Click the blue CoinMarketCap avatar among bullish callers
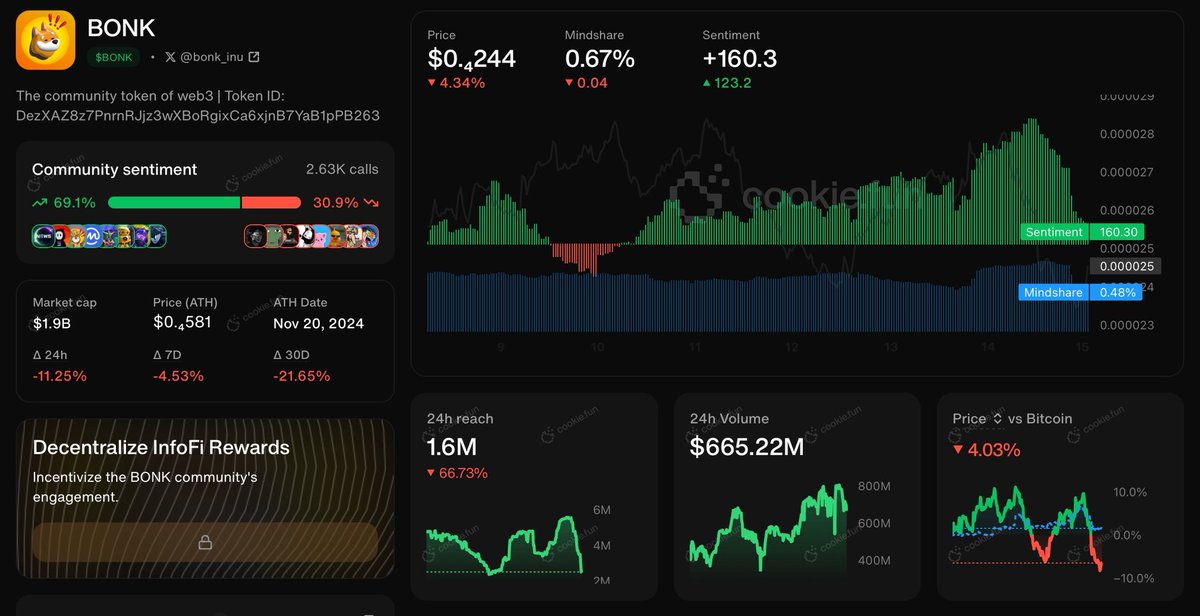The height and width of the screenshot is (616, 1200). pos(91,236)
